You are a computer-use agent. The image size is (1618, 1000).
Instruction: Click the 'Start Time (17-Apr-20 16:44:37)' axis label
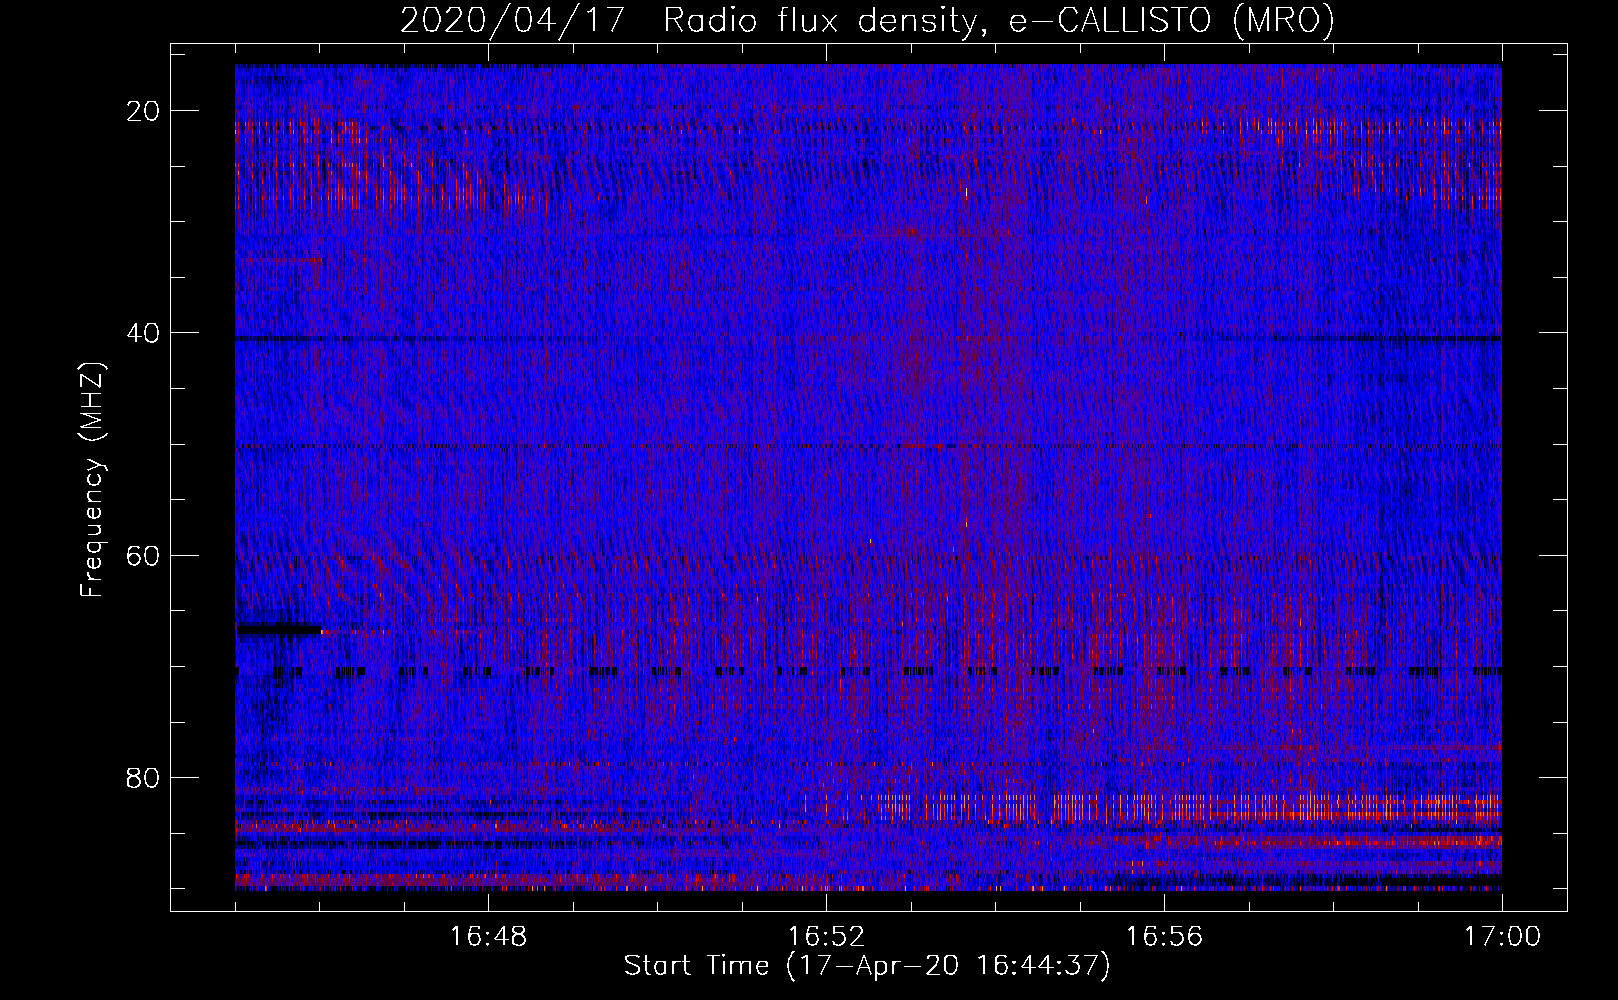tap(867, 966)
